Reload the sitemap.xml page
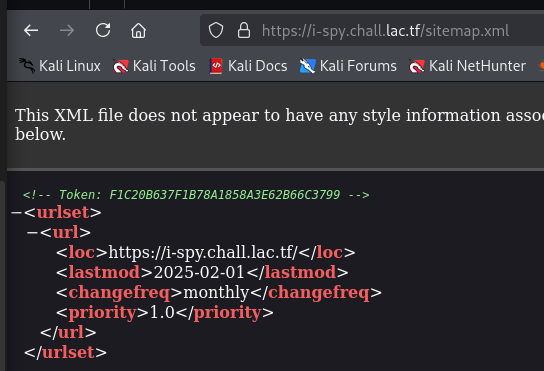This screenshot has width=544, height=371. (x=103, y=30)
